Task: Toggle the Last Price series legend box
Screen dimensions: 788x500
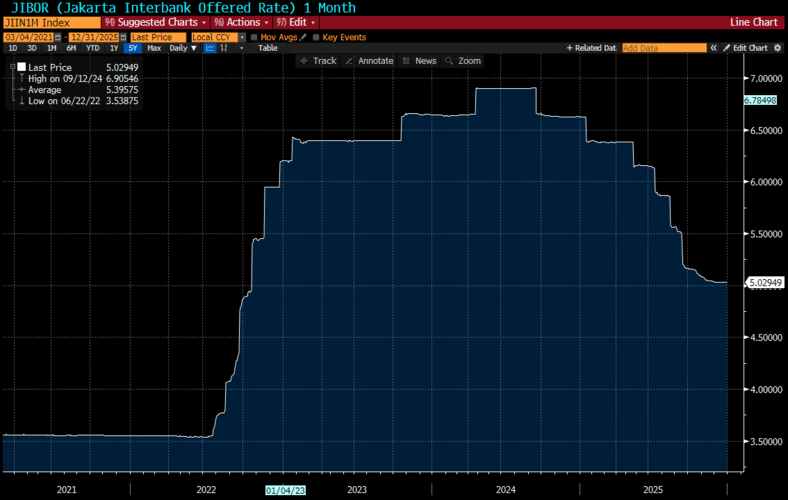Action: tap(20, 66)
